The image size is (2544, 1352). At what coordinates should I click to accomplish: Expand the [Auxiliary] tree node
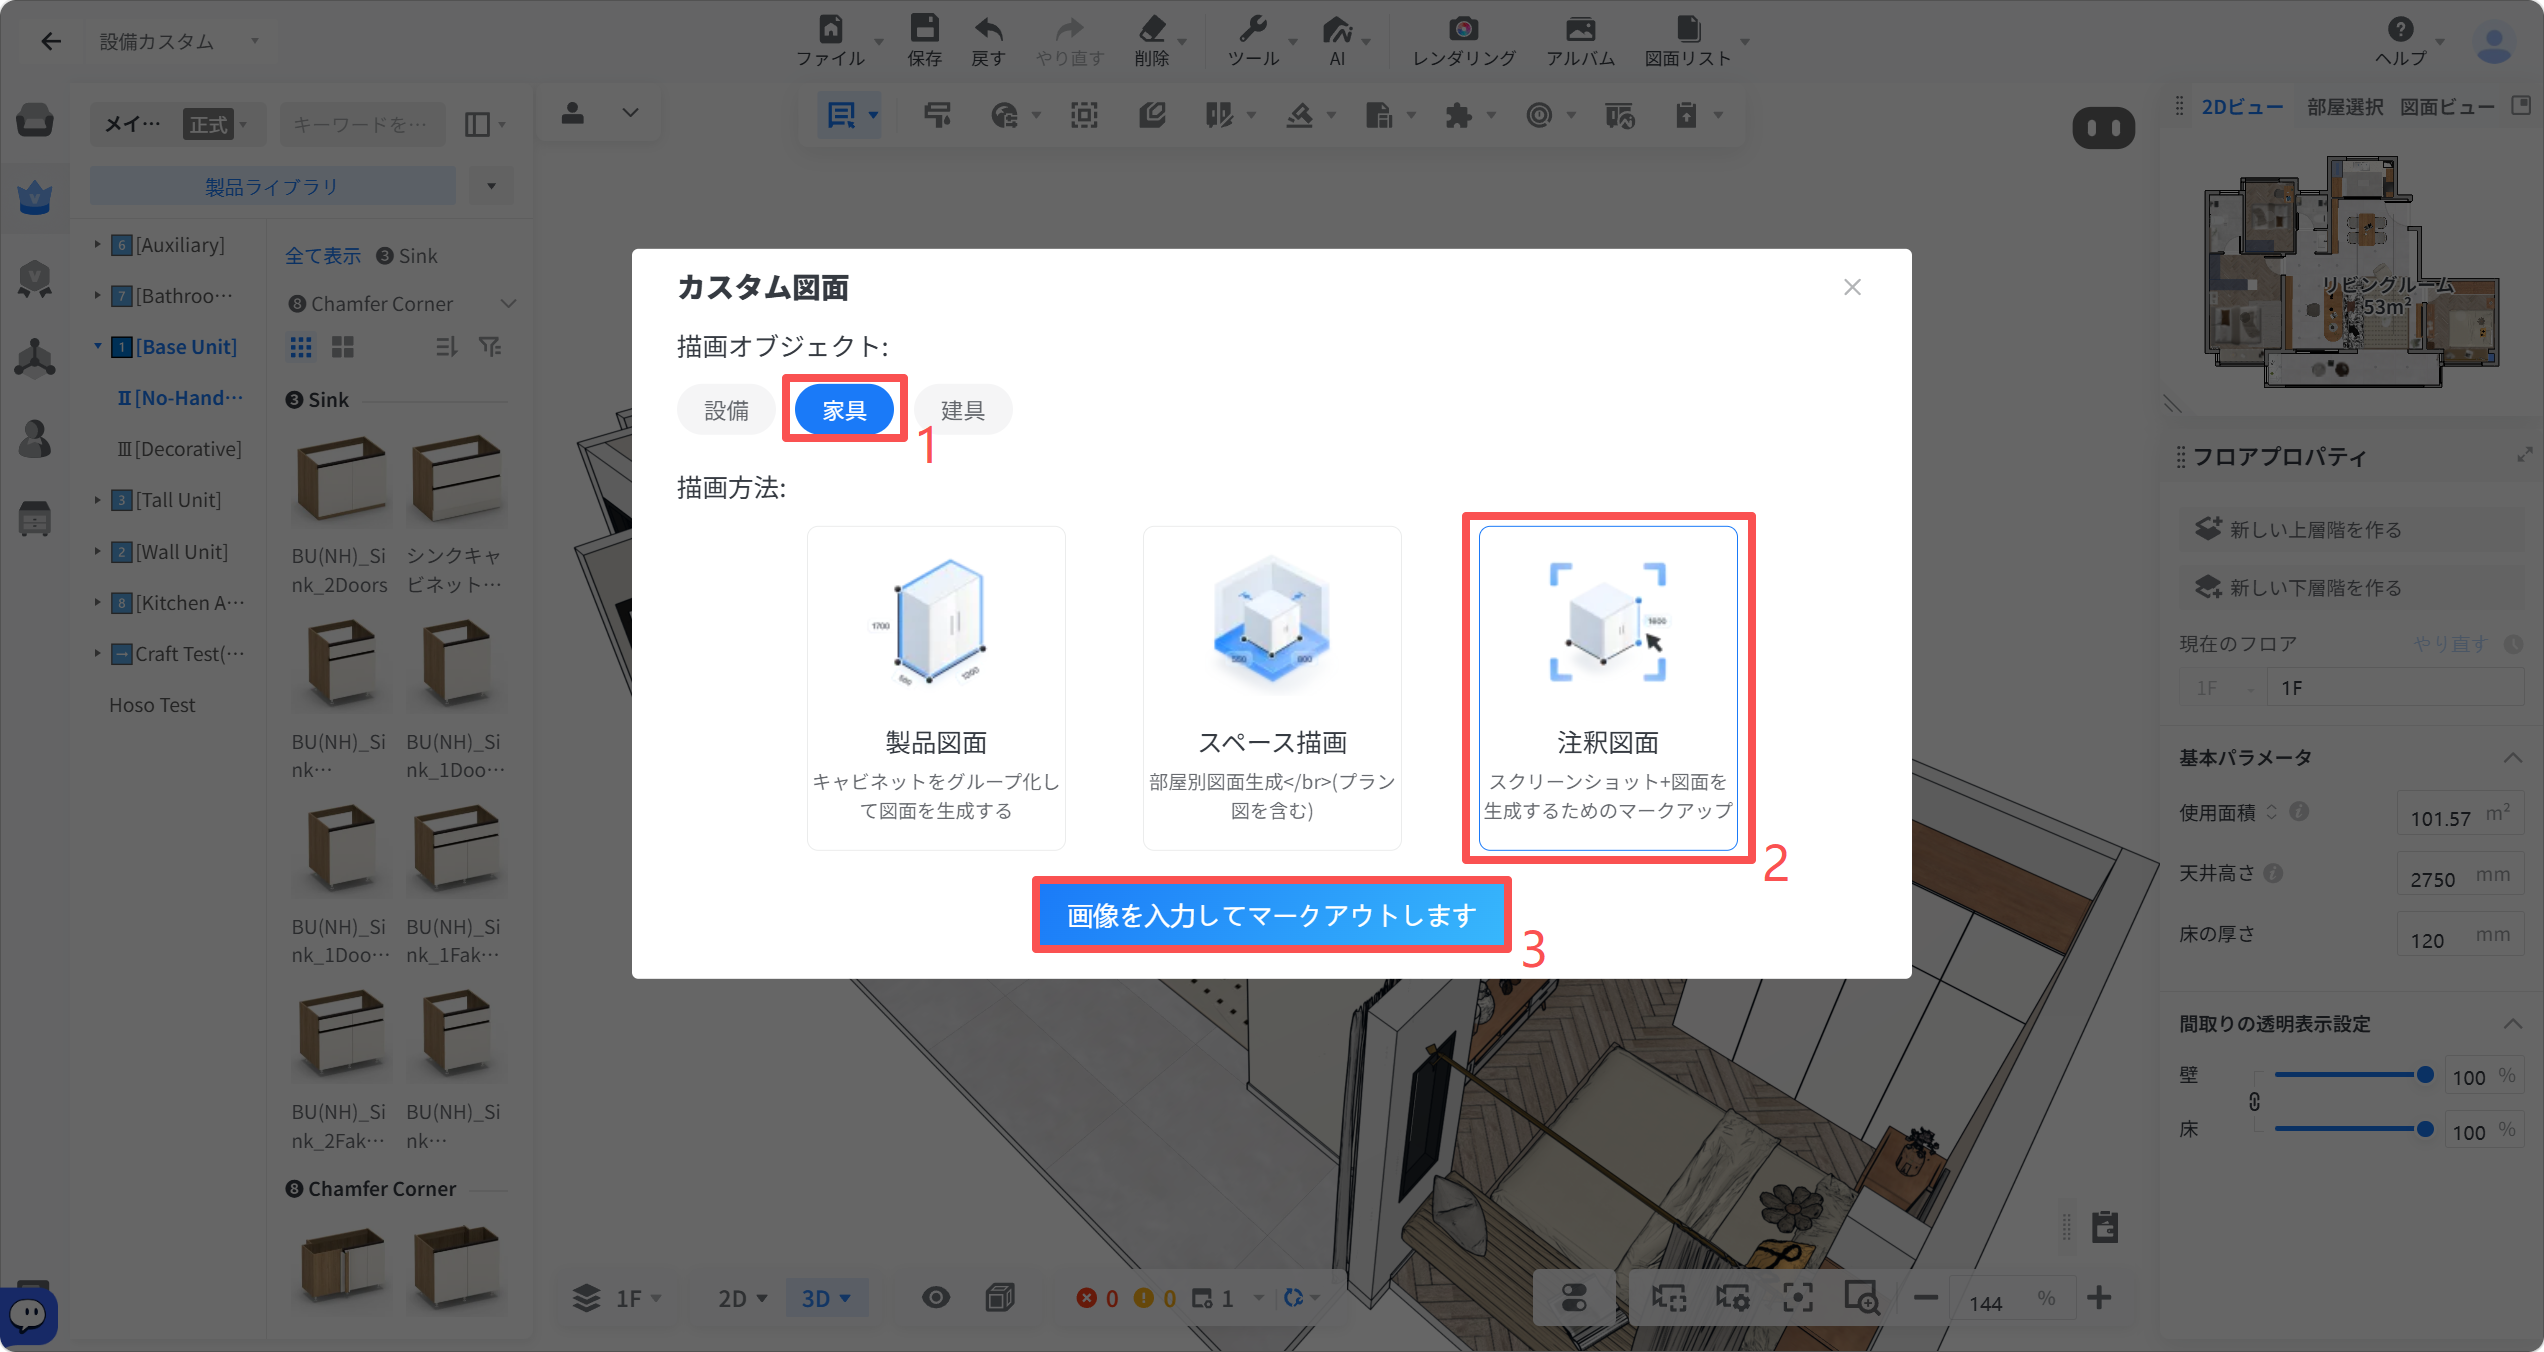pos(97,244)
